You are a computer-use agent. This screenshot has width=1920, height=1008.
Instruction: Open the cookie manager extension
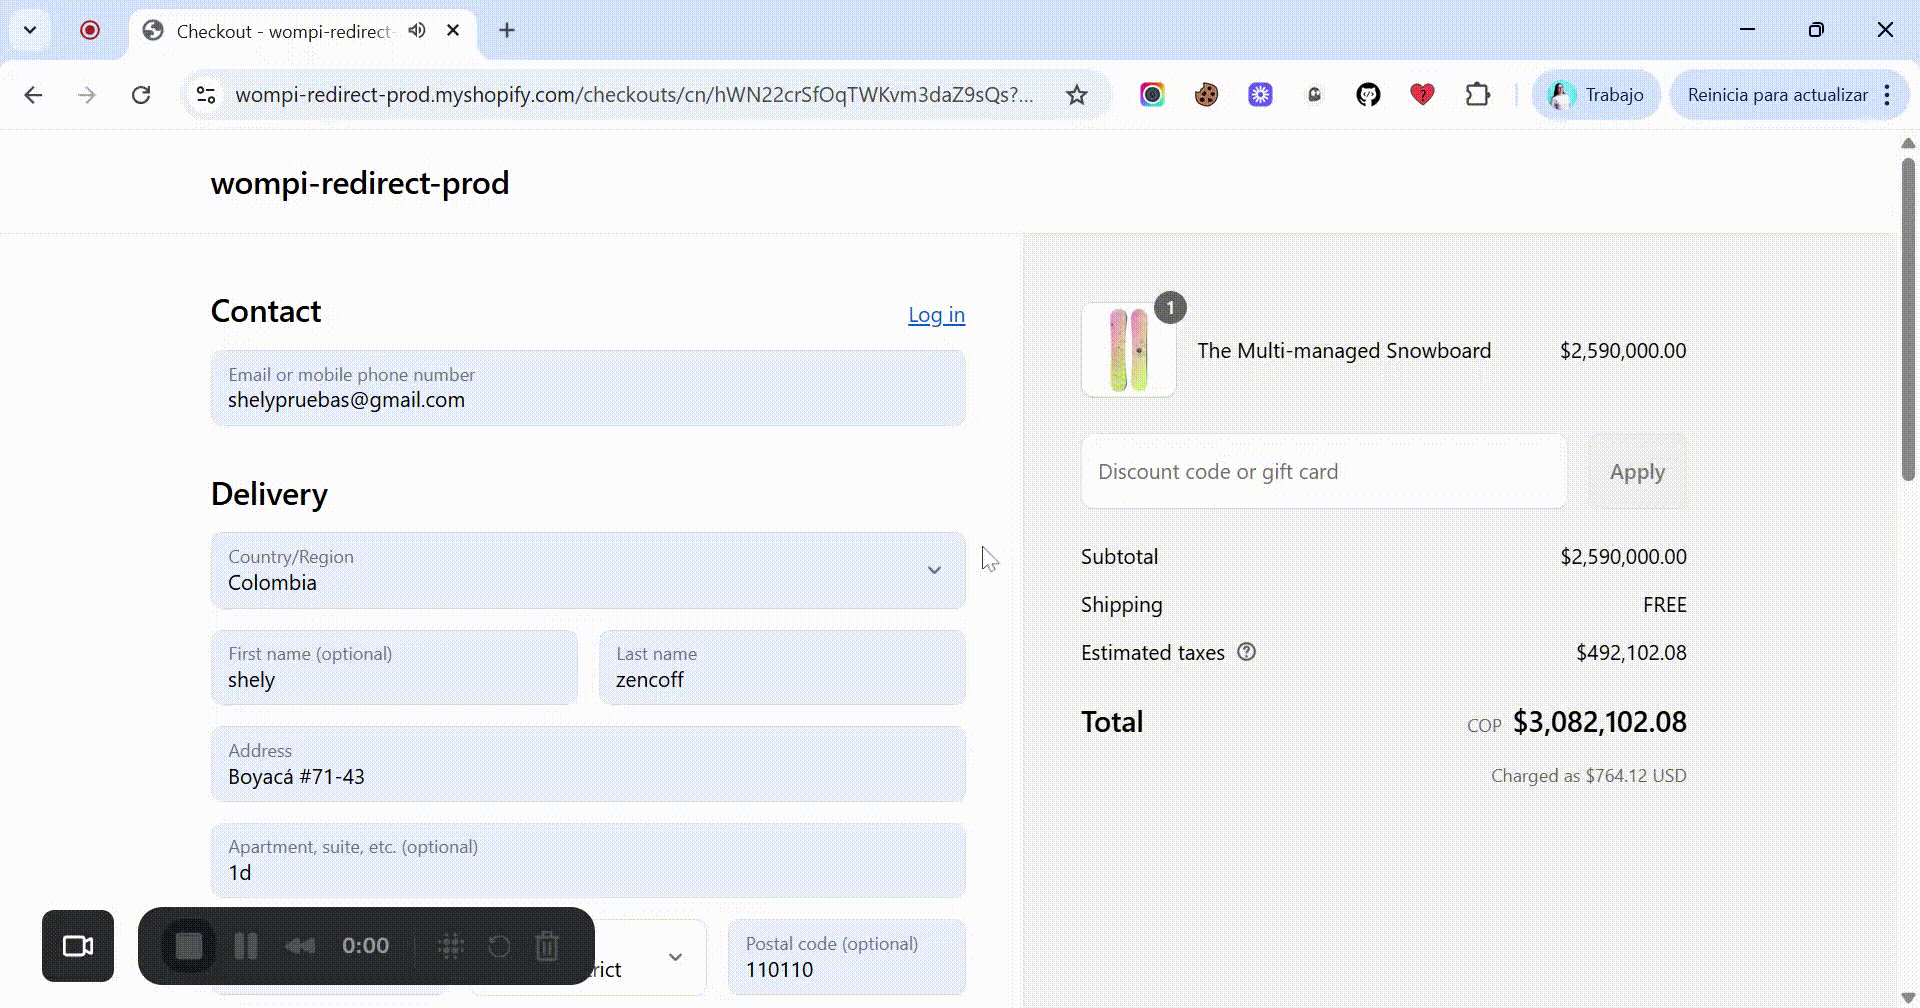click(1206, 94)
